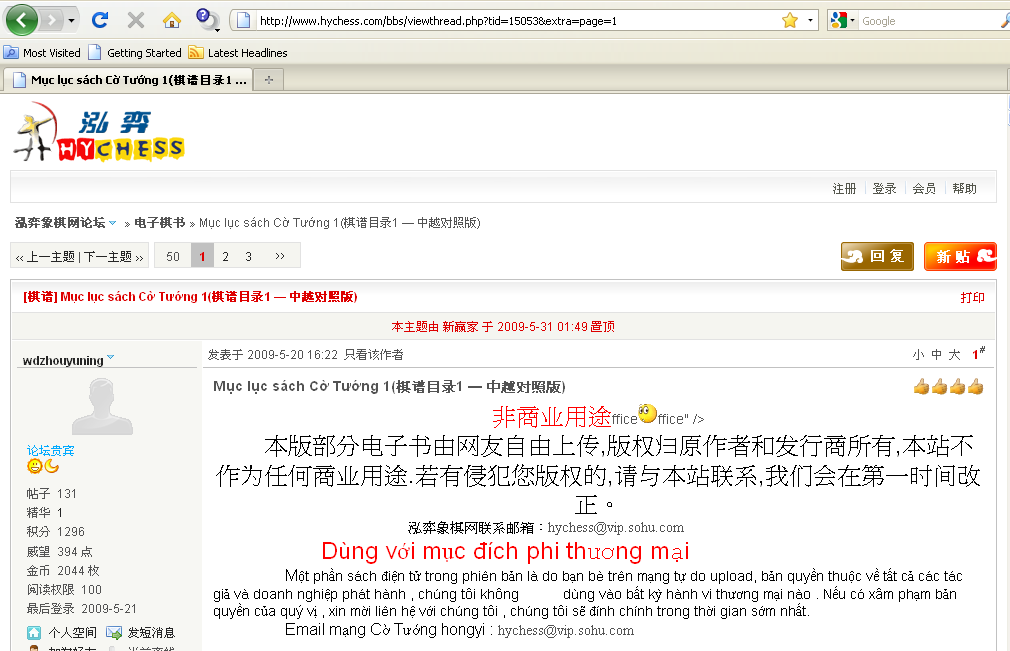Click 只看该作者 author-only filter
Image resolution: width=1010 pixels, height=651 pixels.
(x=374, y=355)
